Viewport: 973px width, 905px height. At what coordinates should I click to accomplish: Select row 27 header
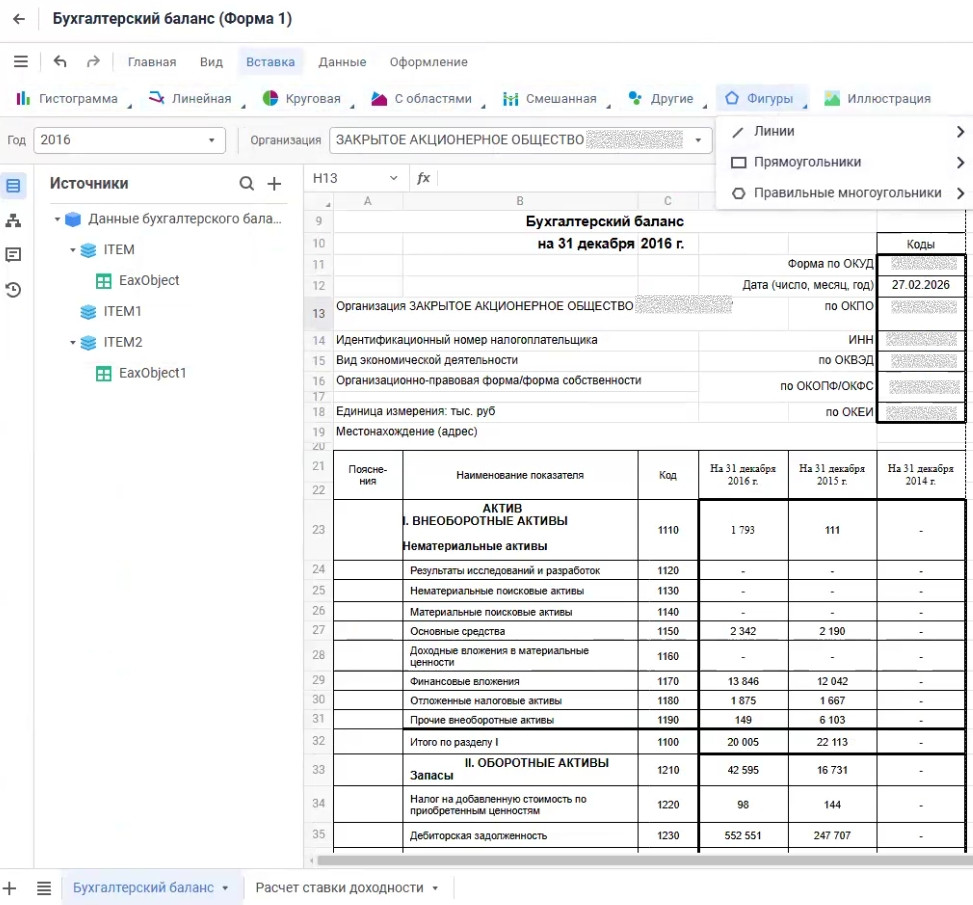pos(319,631)
